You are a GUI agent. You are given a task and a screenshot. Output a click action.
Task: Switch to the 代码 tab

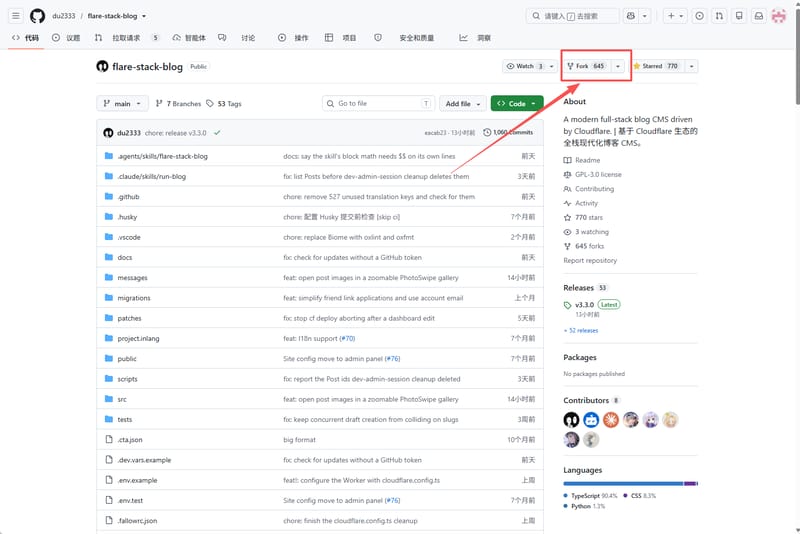tap(26, 38)
